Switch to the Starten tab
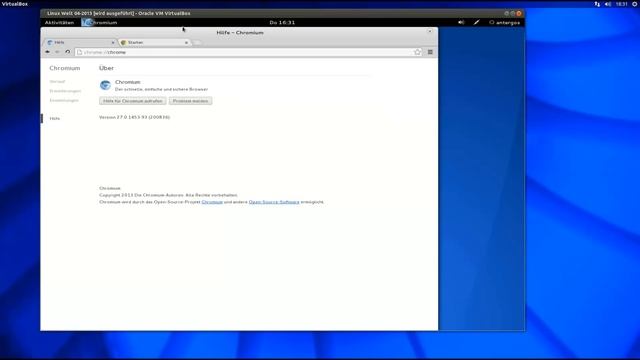This screenshot has width=640, height=360. [154, 42]
